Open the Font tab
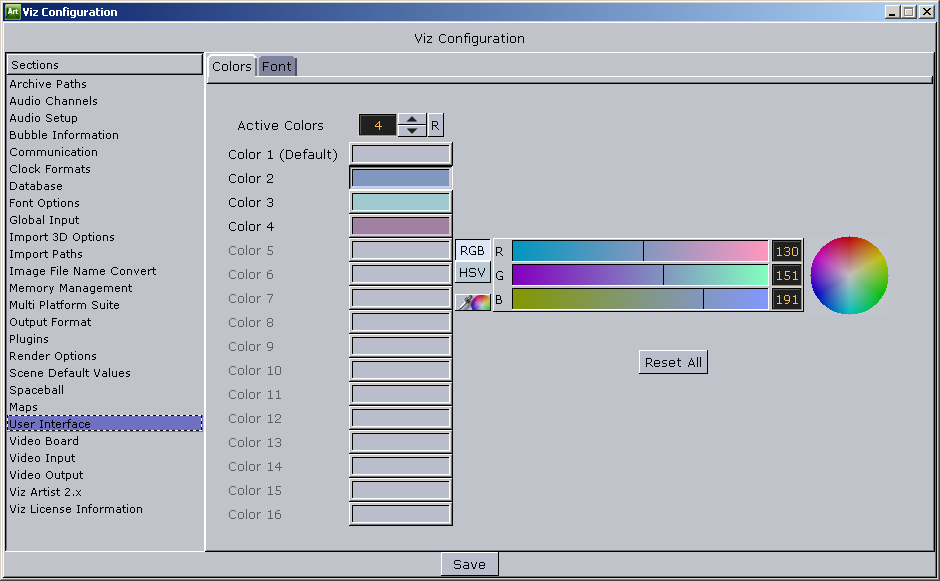This screenshot has width=940, height=581. [x=277, y=66]
